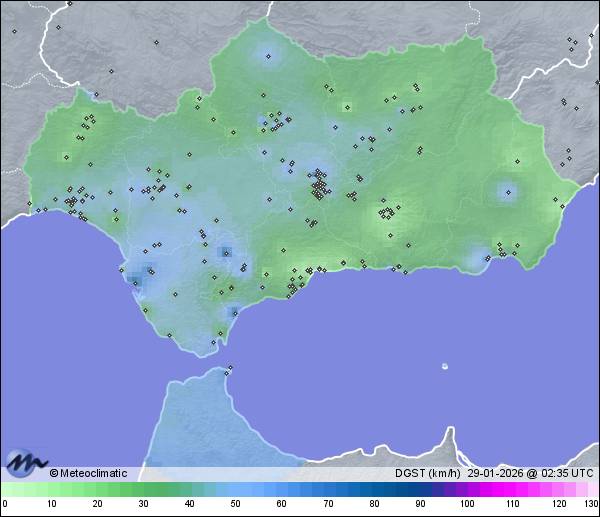Click the dark blue 80 km/h scale segment
Screen dimensions: 600x517
pyautogui.click(x=373, y=489)
